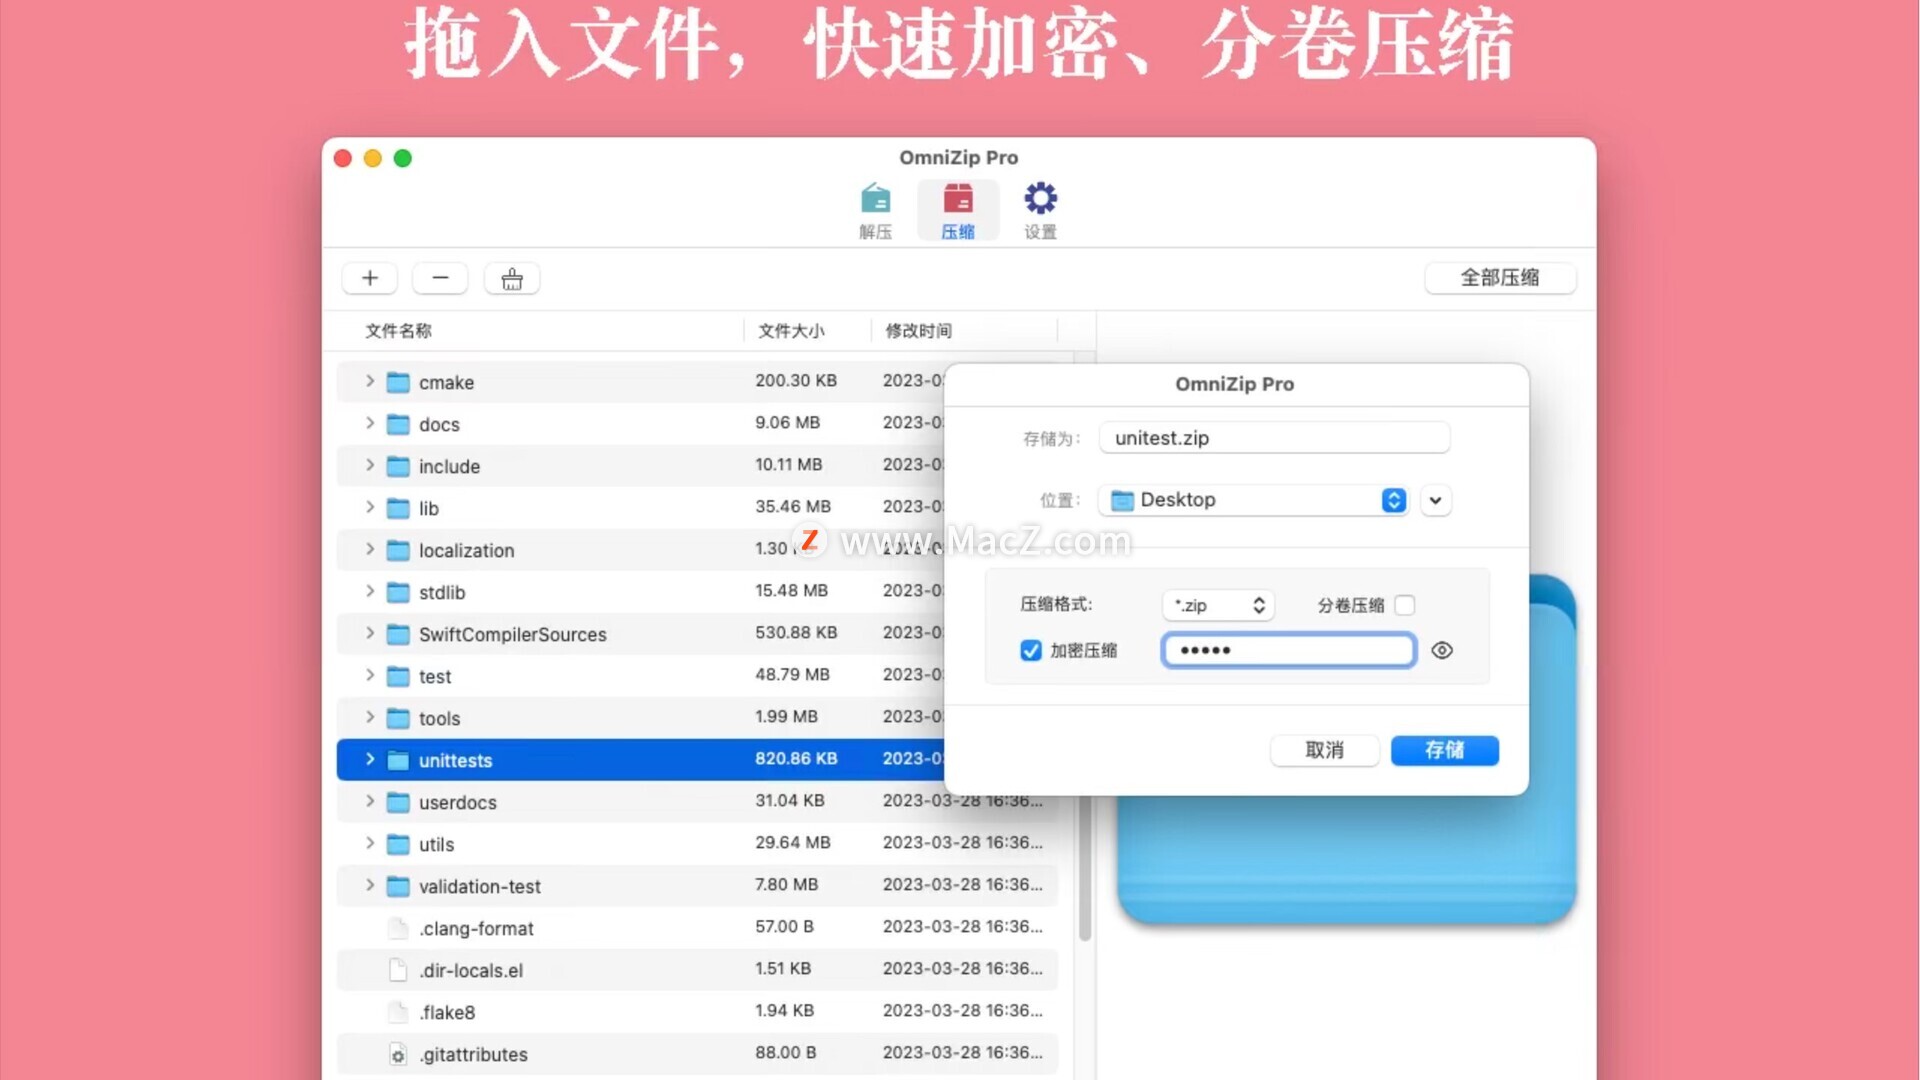Click the .gitattributes file icon

(398, 1054)
